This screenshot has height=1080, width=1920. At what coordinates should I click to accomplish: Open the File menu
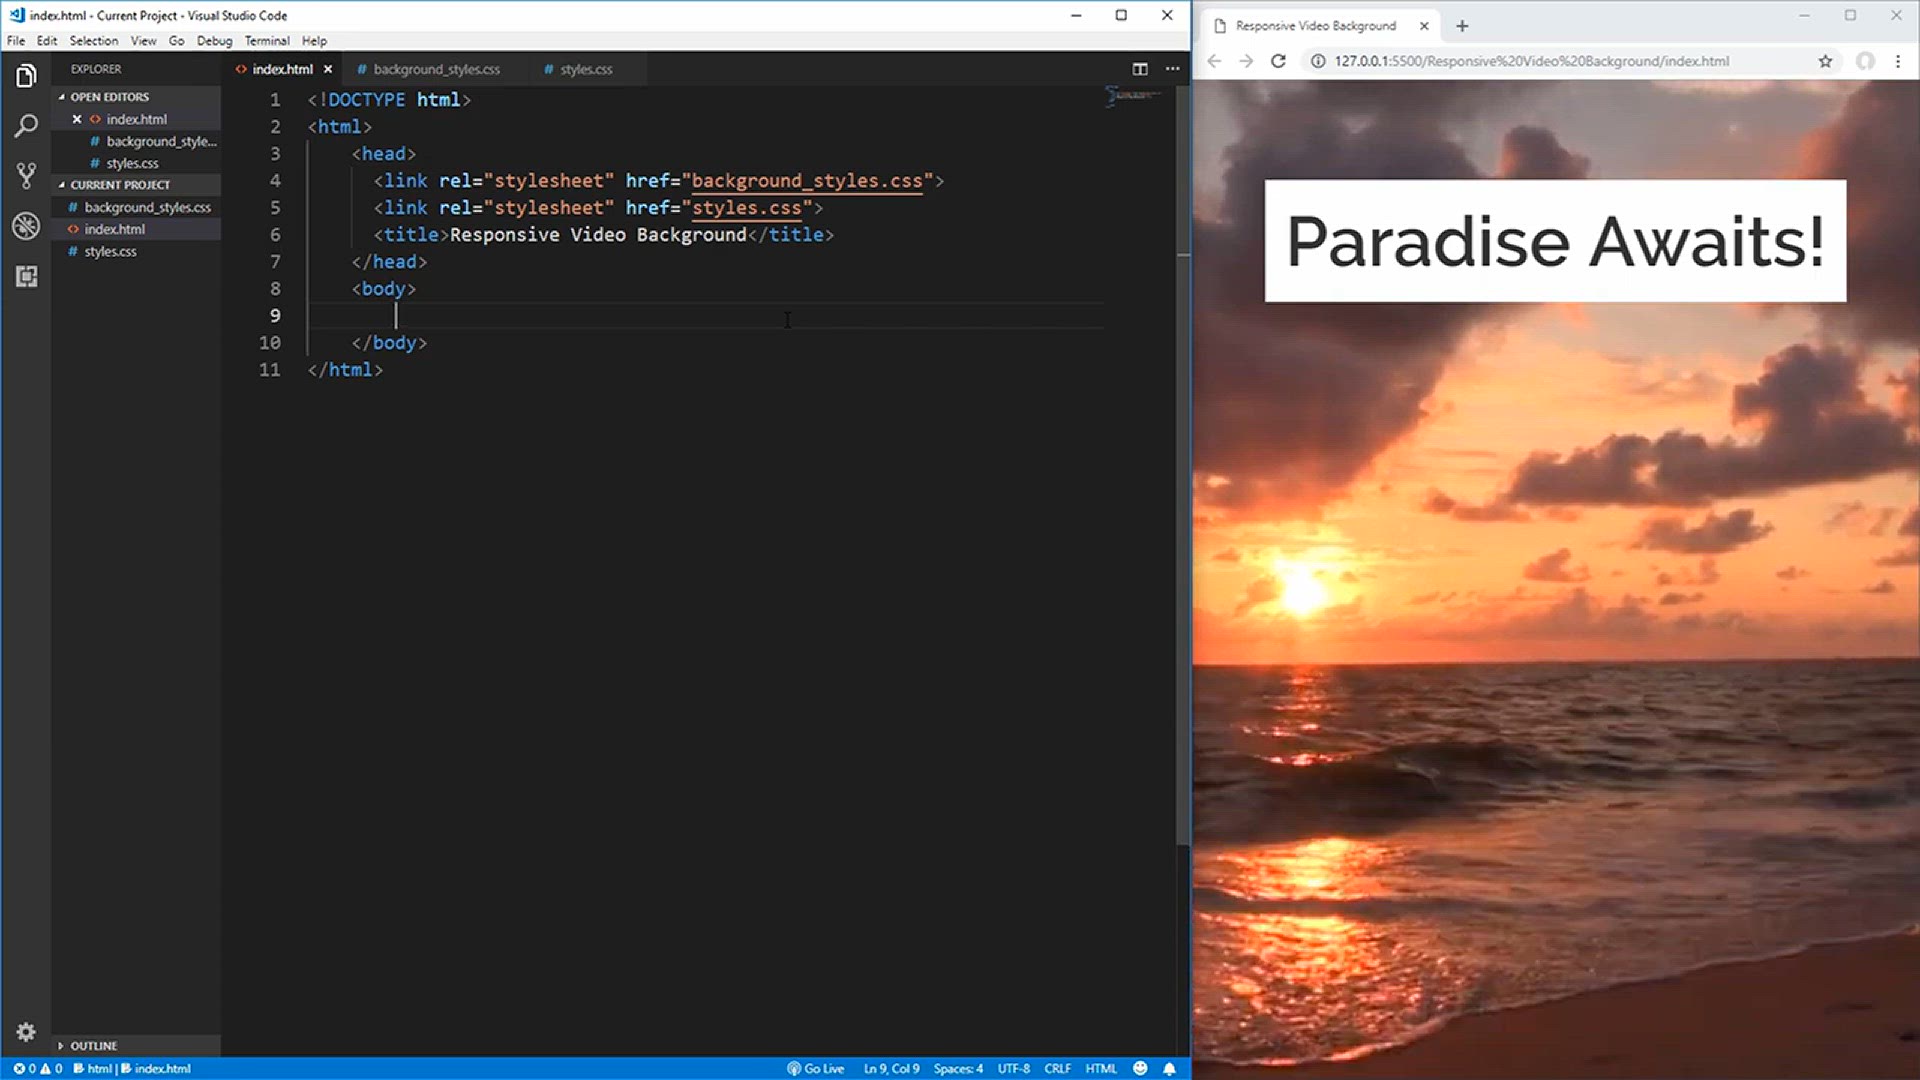point(16,41)
